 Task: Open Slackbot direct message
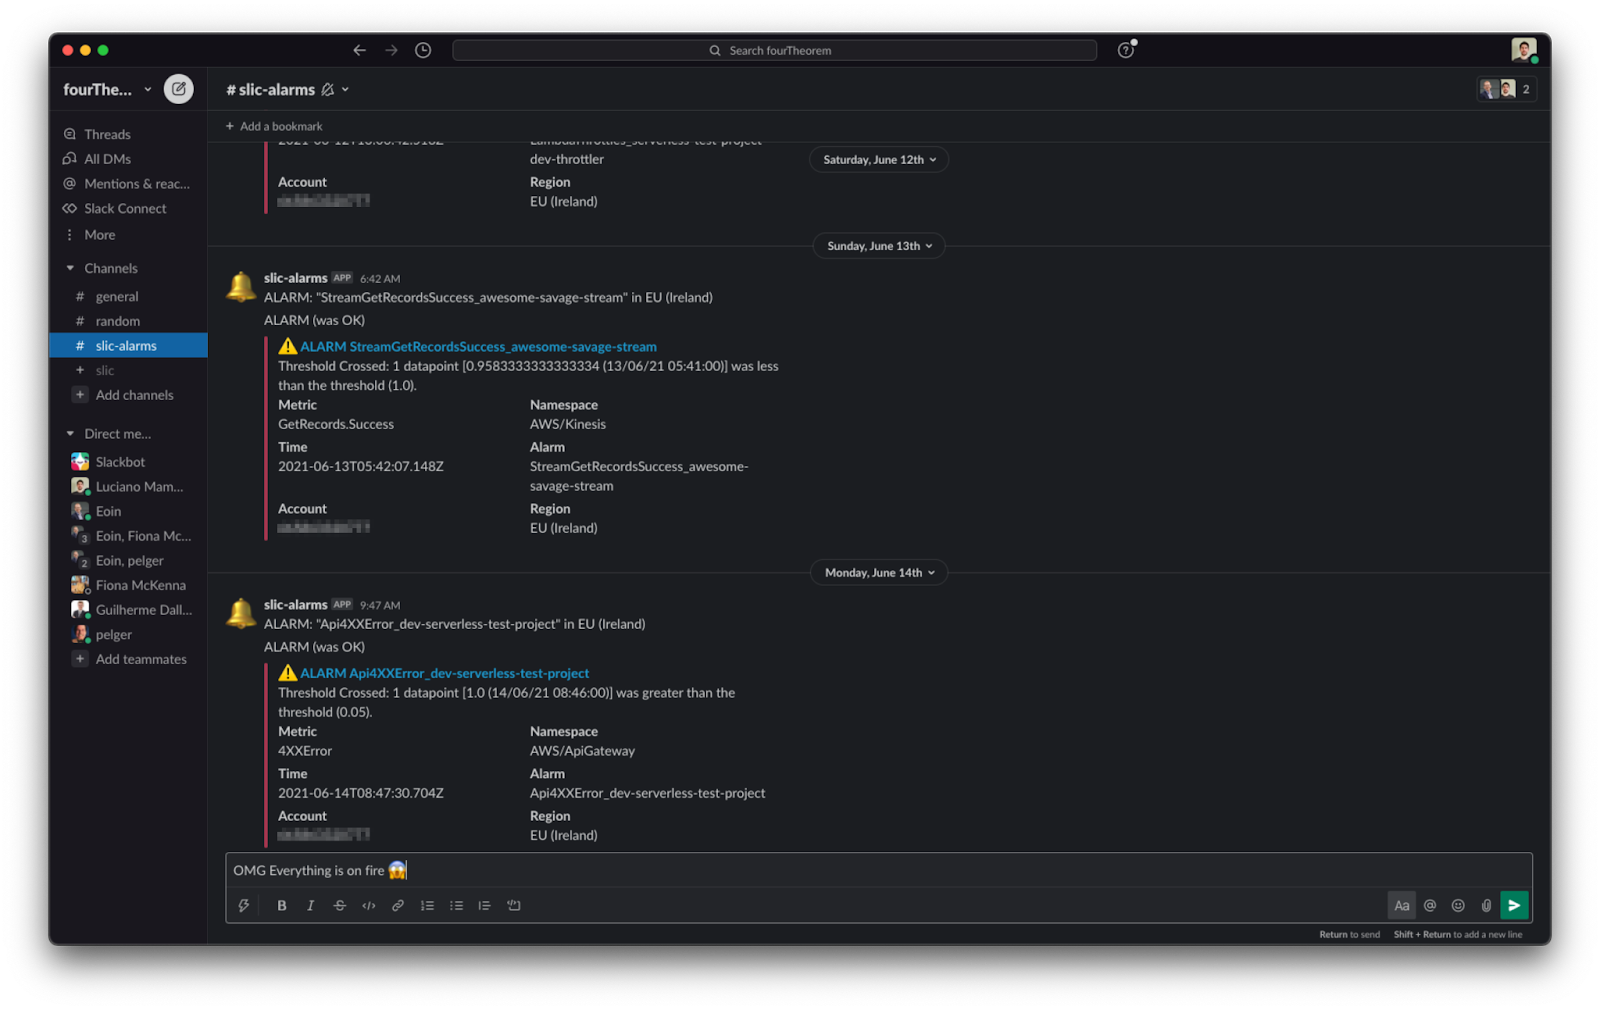(x=120, y=462)
